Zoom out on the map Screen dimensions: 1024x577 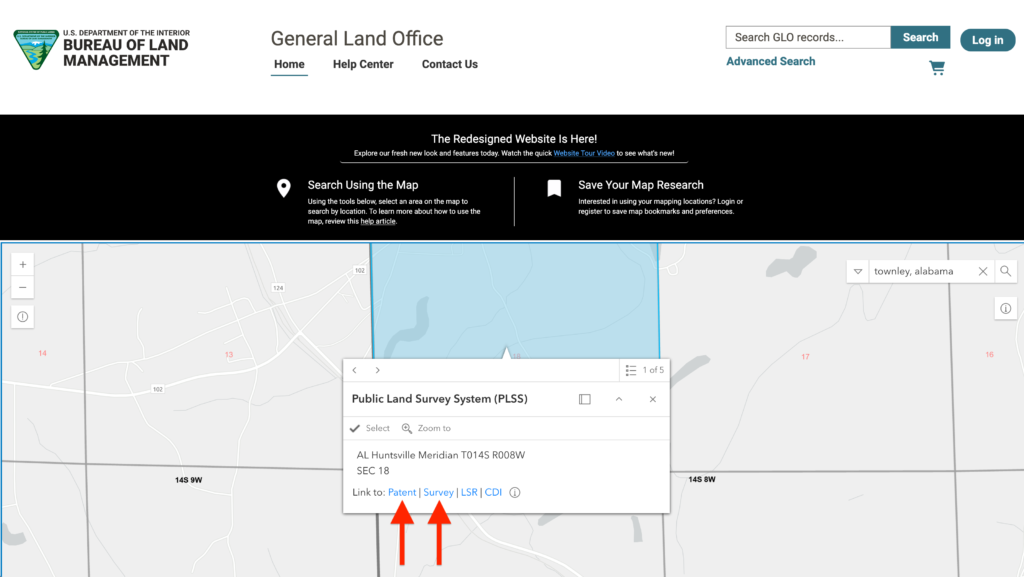coord(23,287)
